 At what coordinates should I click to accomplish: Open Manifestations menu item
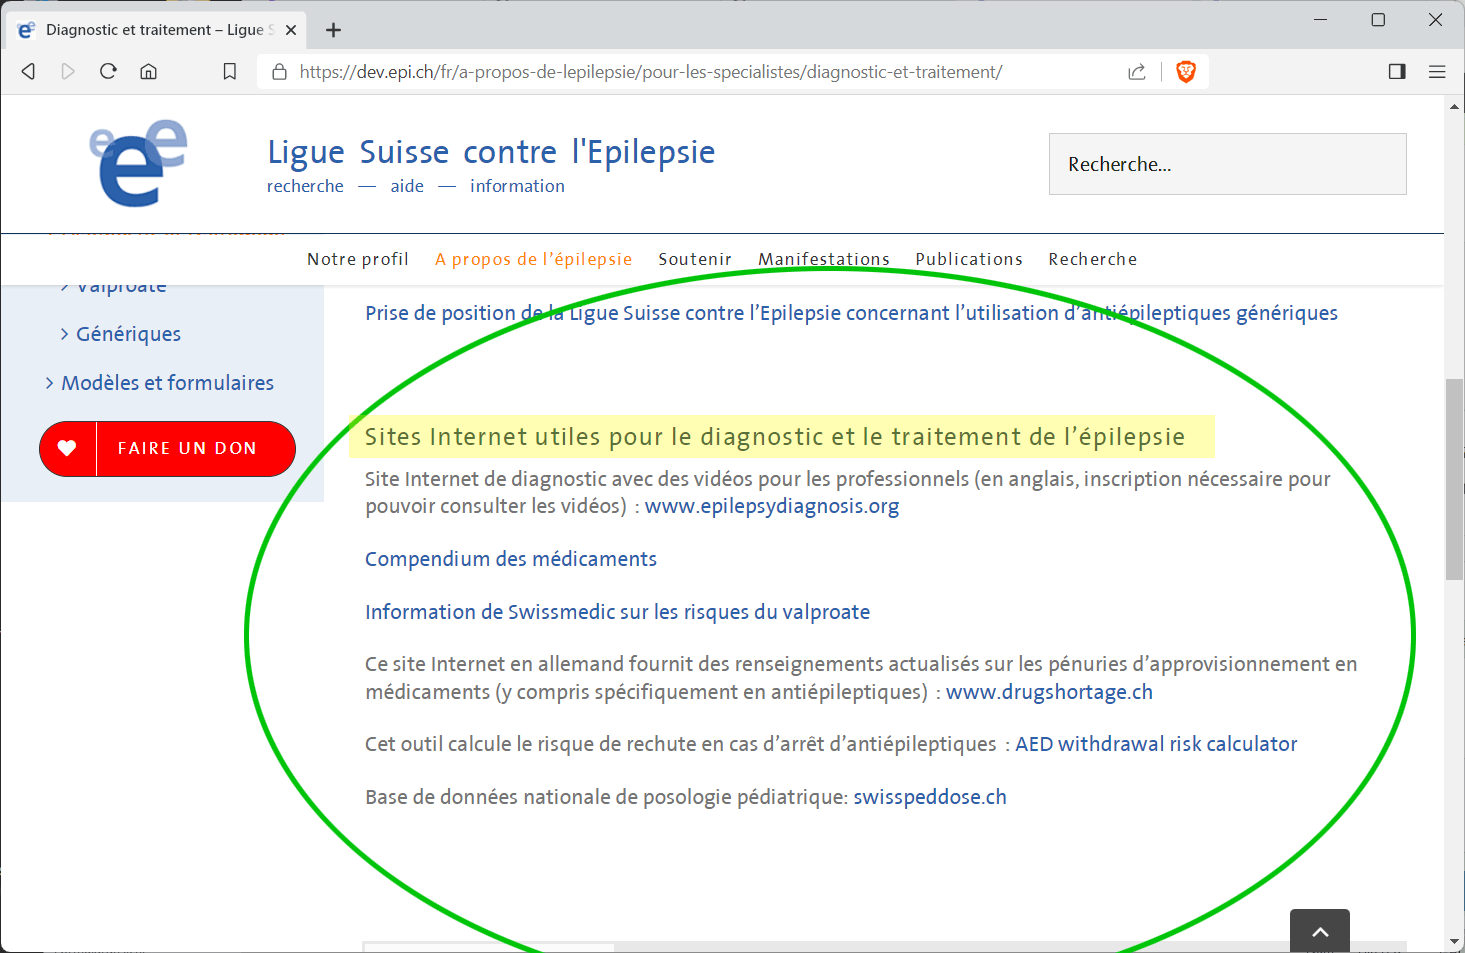coord(824,259)
